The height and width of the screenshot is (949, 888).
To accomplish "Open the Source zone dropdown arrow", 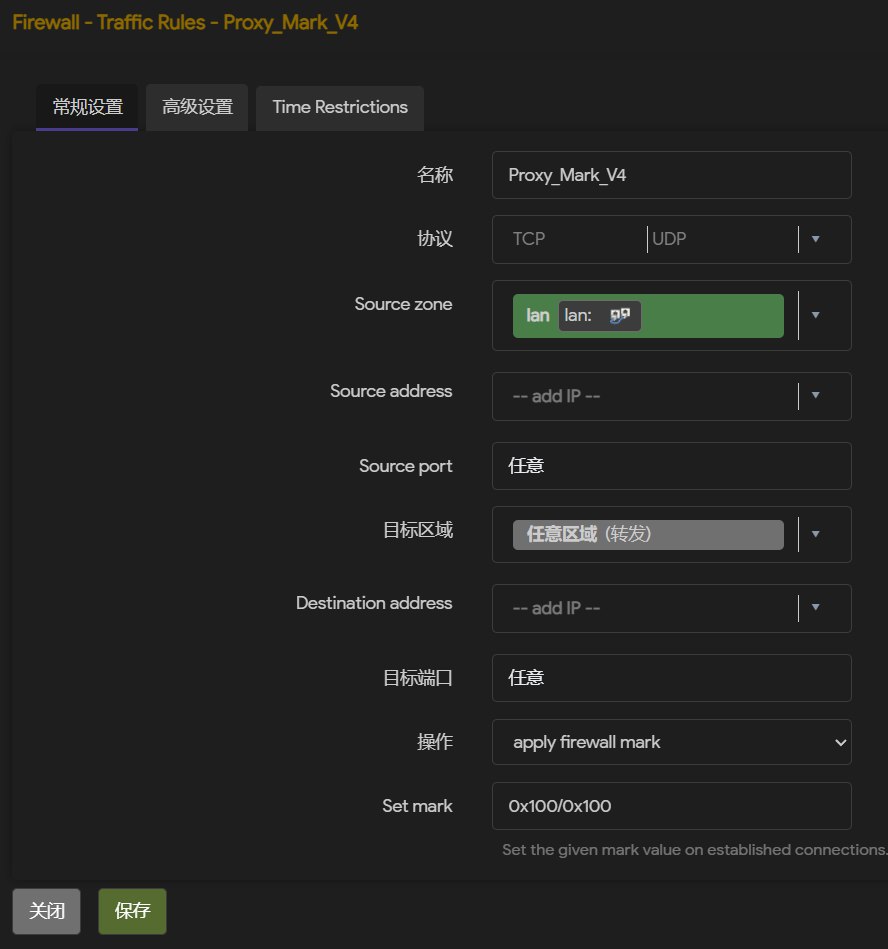I will 815,315.
